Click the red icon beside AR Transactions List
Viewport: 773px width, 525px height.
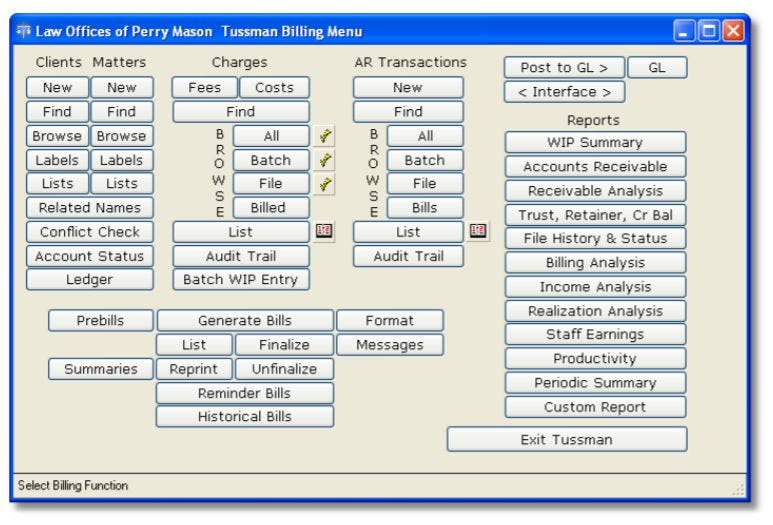click(x=478, y=231)
